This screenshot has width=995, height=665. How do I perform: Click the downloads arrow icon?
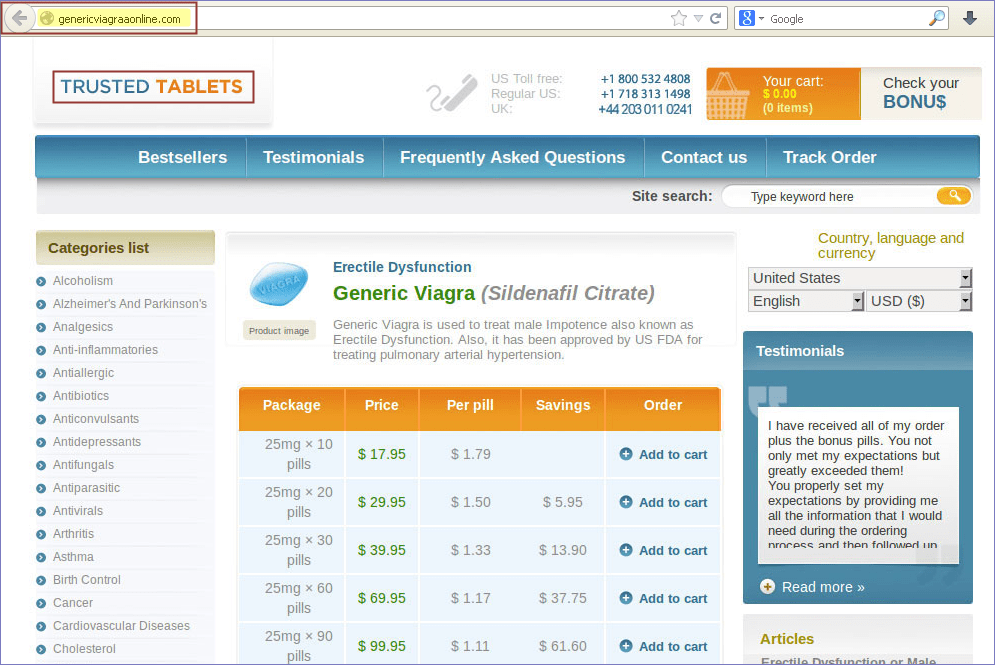point(969,18)
